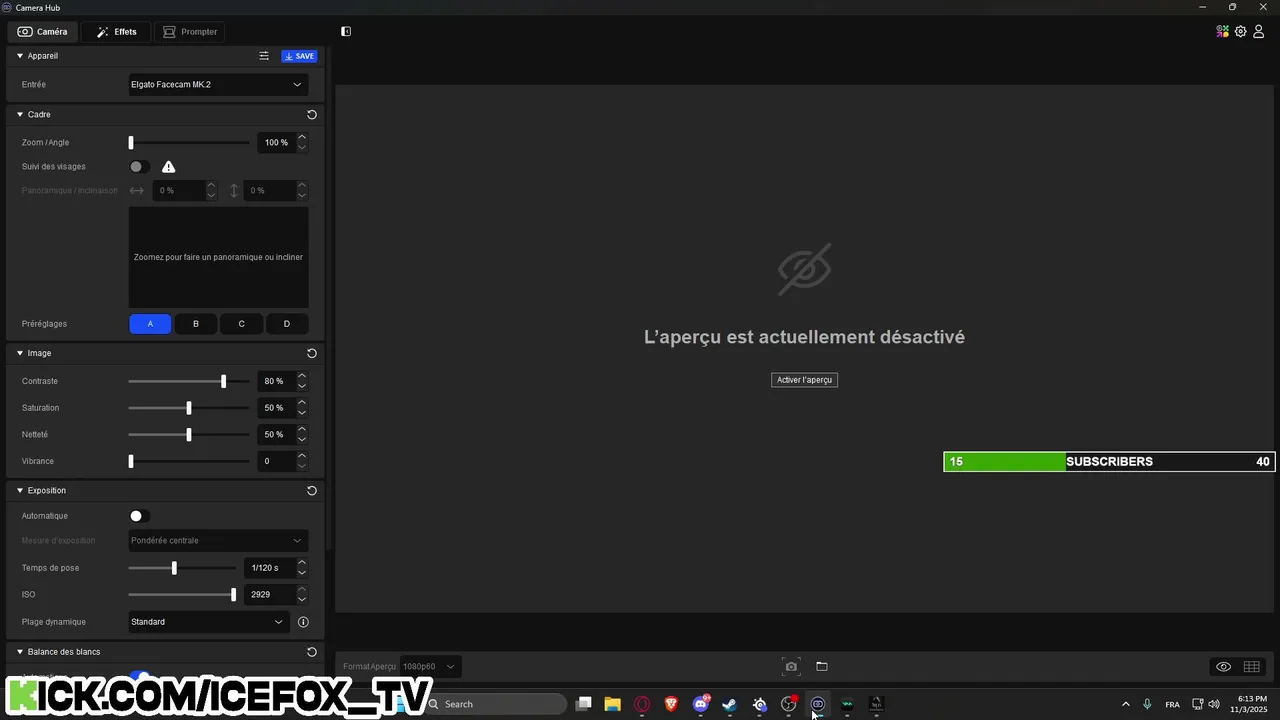This screenshot has height=720, width=1280.
Task: Open OBS Studio from the taskbar
Action: 789,704
